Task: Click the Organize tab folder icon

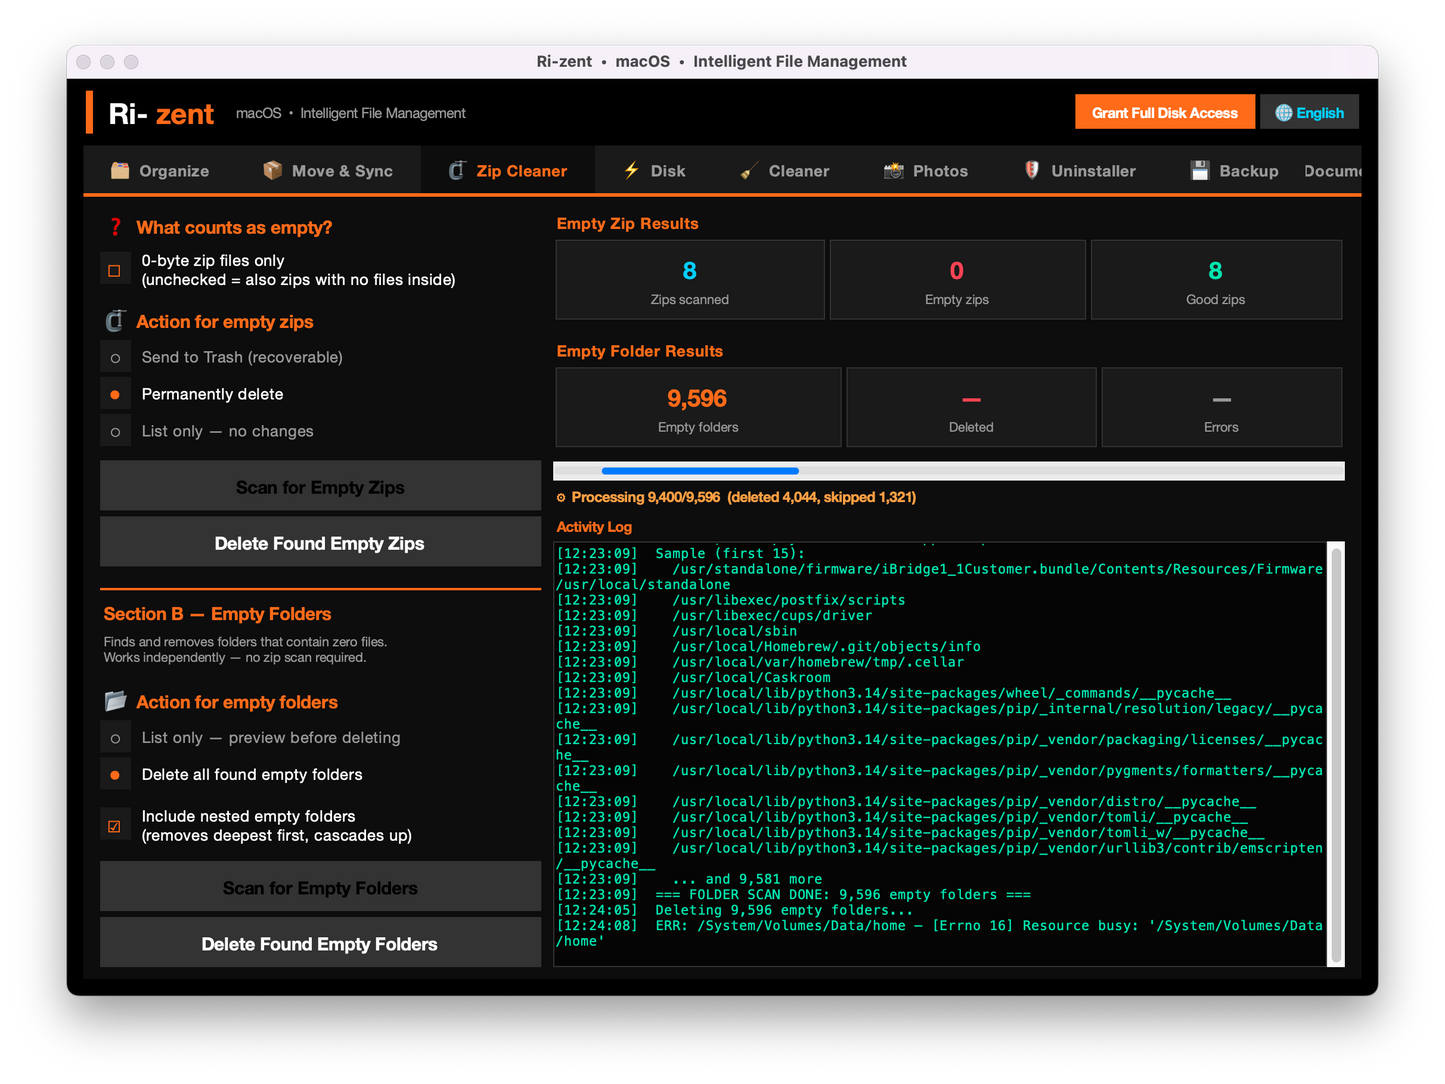Action: point(120,171)
